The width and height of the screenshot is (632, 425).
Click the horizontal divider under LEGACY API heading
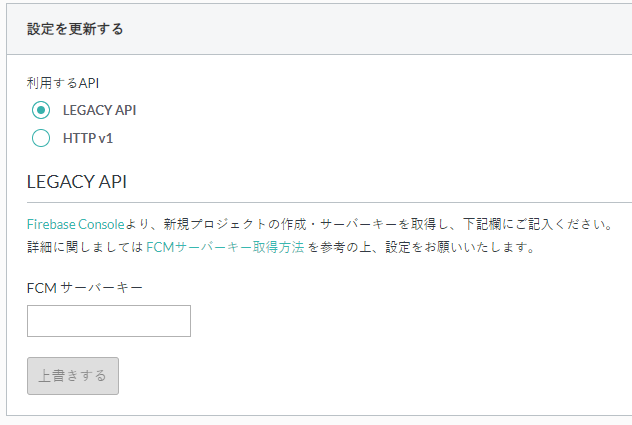click(x=329, y=202)
